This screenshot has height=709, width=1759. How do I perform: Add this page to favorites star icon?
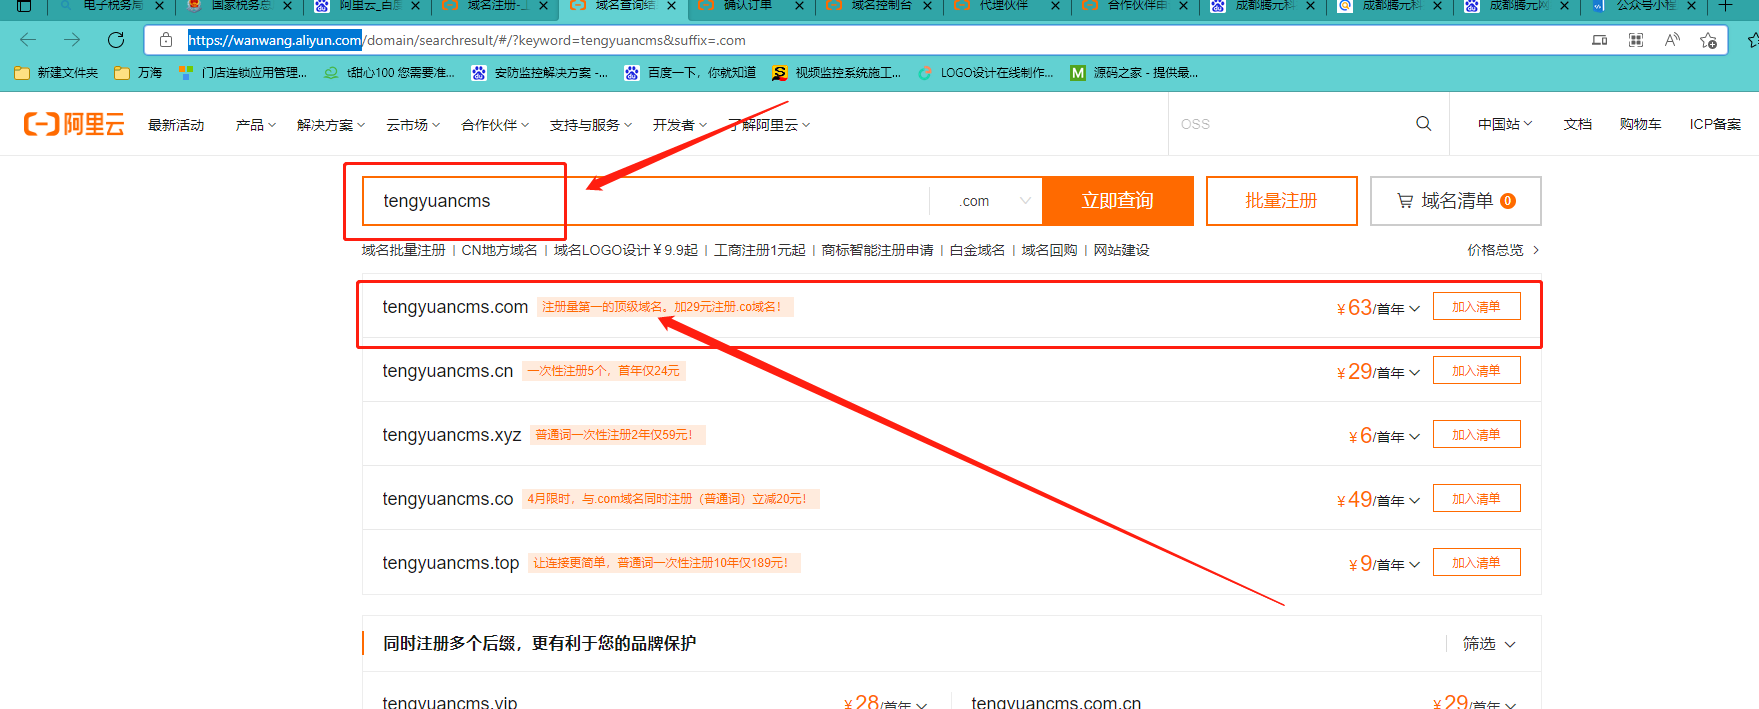(x=1708, y=40)
